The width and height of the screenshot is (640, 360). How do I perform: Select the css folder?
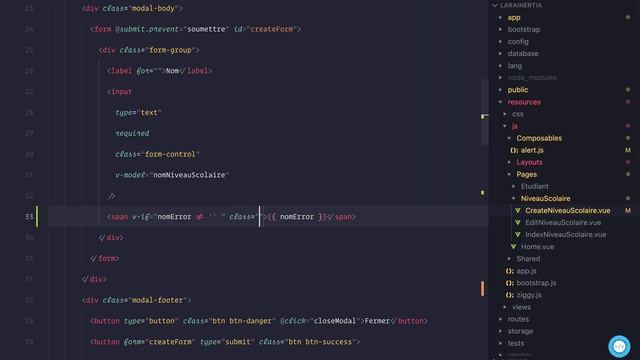click(x=518, y=114)
